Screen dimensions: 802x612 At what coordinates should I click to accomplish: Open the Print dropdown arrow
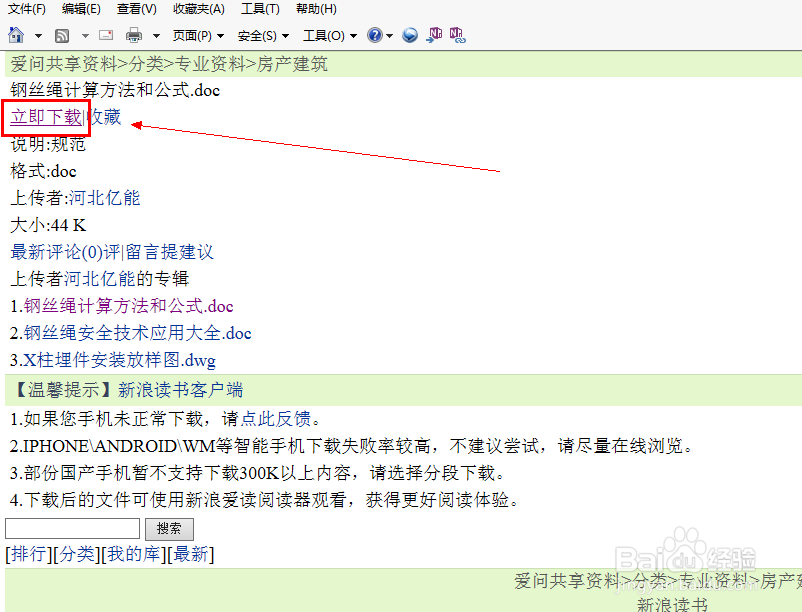point(155,35)
